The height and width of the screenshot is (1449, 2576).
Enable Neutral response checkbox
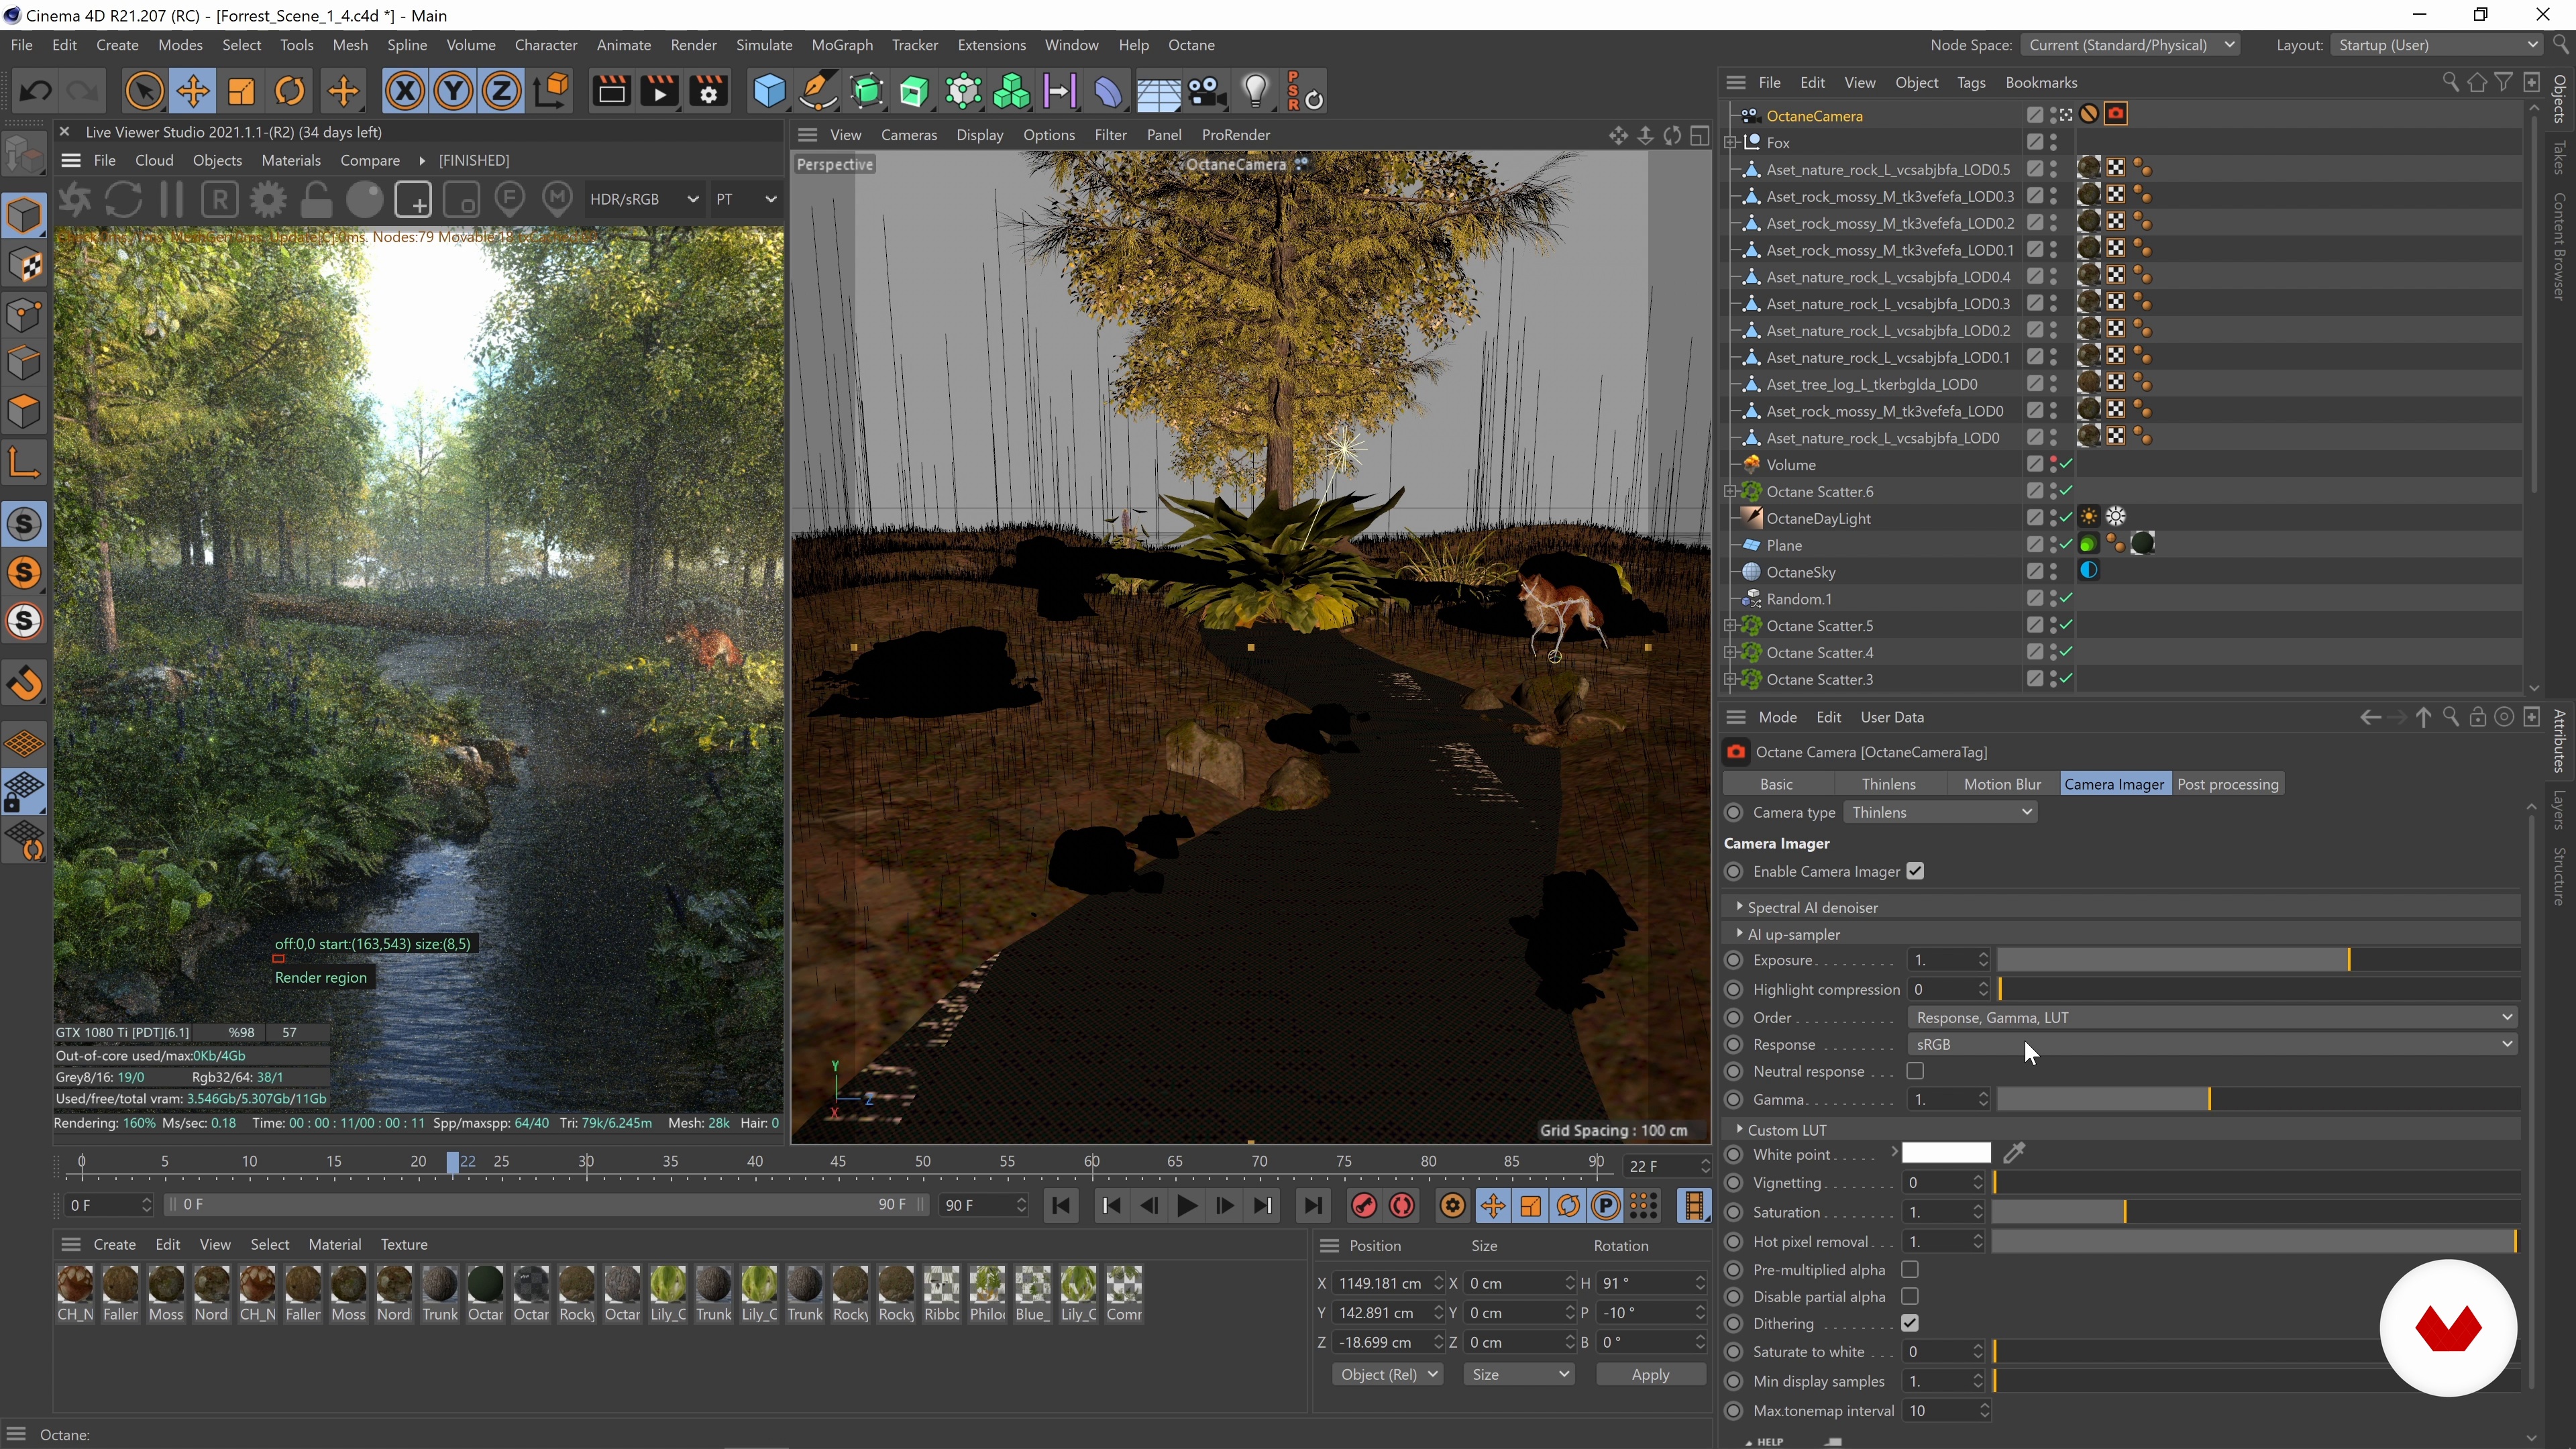[x=1915, y=1071]
